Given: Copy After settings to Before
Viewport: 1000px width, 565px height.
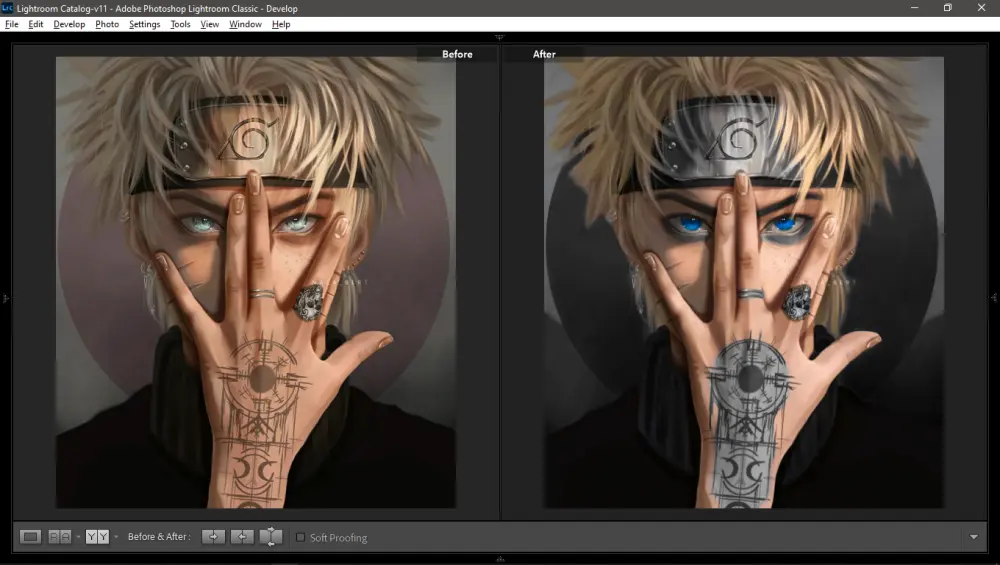Looking at the screenshot, I should (x=242, y=537).
